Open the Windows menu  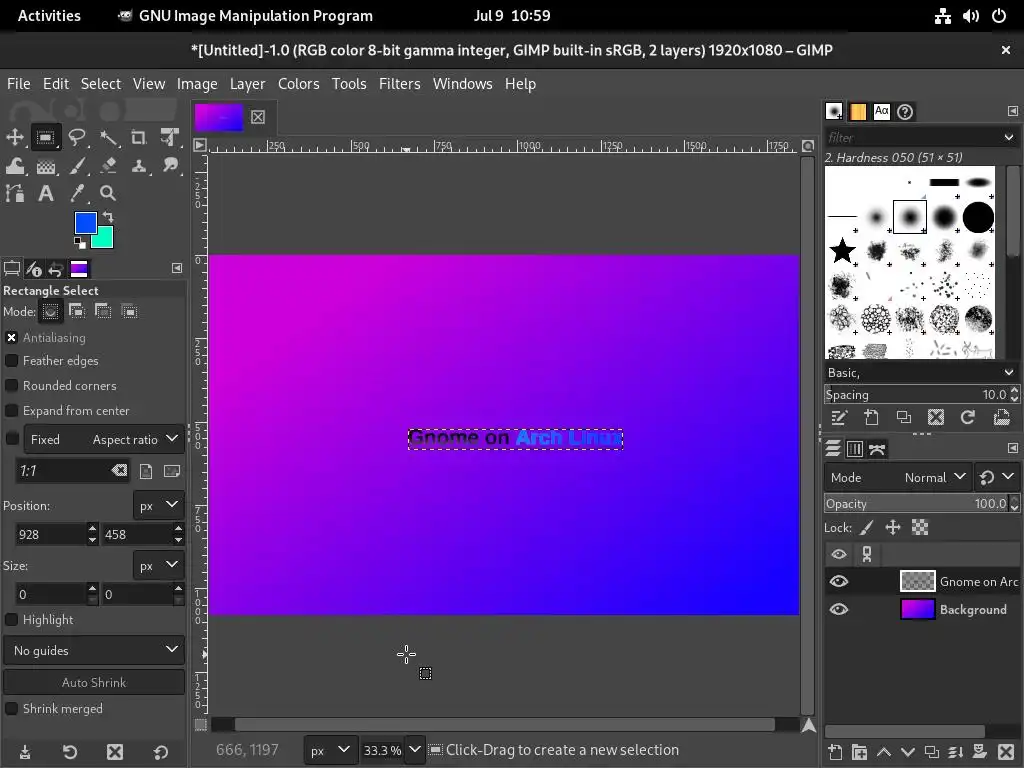(462, 84)
